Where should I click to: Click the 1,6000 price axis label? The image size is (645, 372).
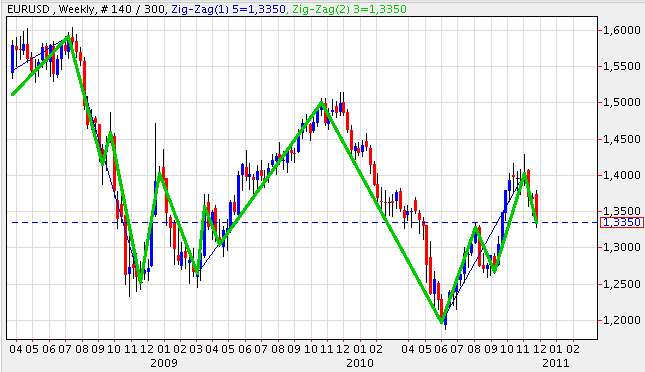(x=622, y=30)
